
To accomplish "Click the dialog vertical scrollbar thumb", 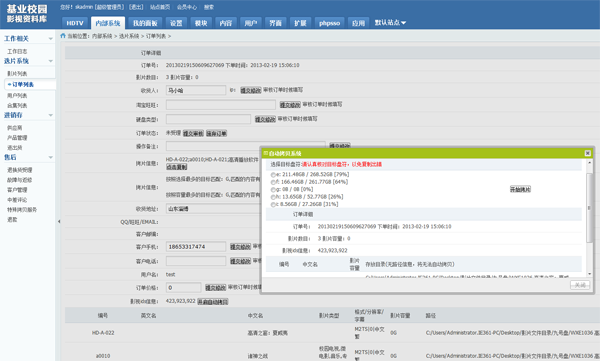I will pyautogui.click(x=589, y=208).
